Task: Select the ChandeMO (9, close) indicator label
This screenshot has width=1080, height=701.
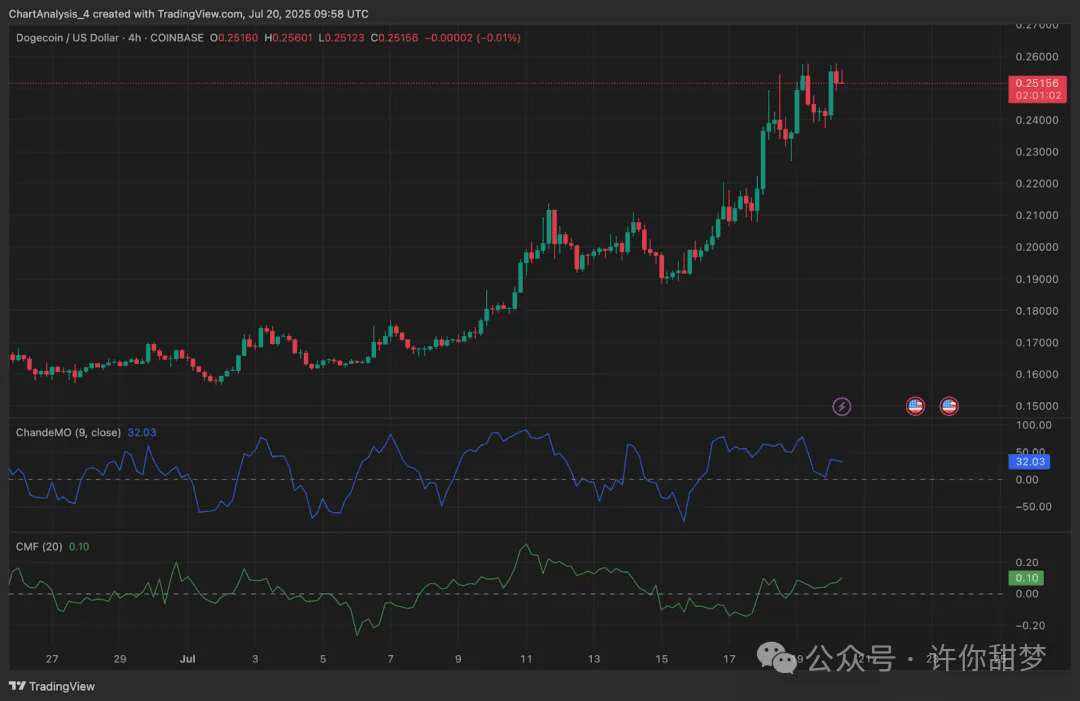Action: click(68, 432)
